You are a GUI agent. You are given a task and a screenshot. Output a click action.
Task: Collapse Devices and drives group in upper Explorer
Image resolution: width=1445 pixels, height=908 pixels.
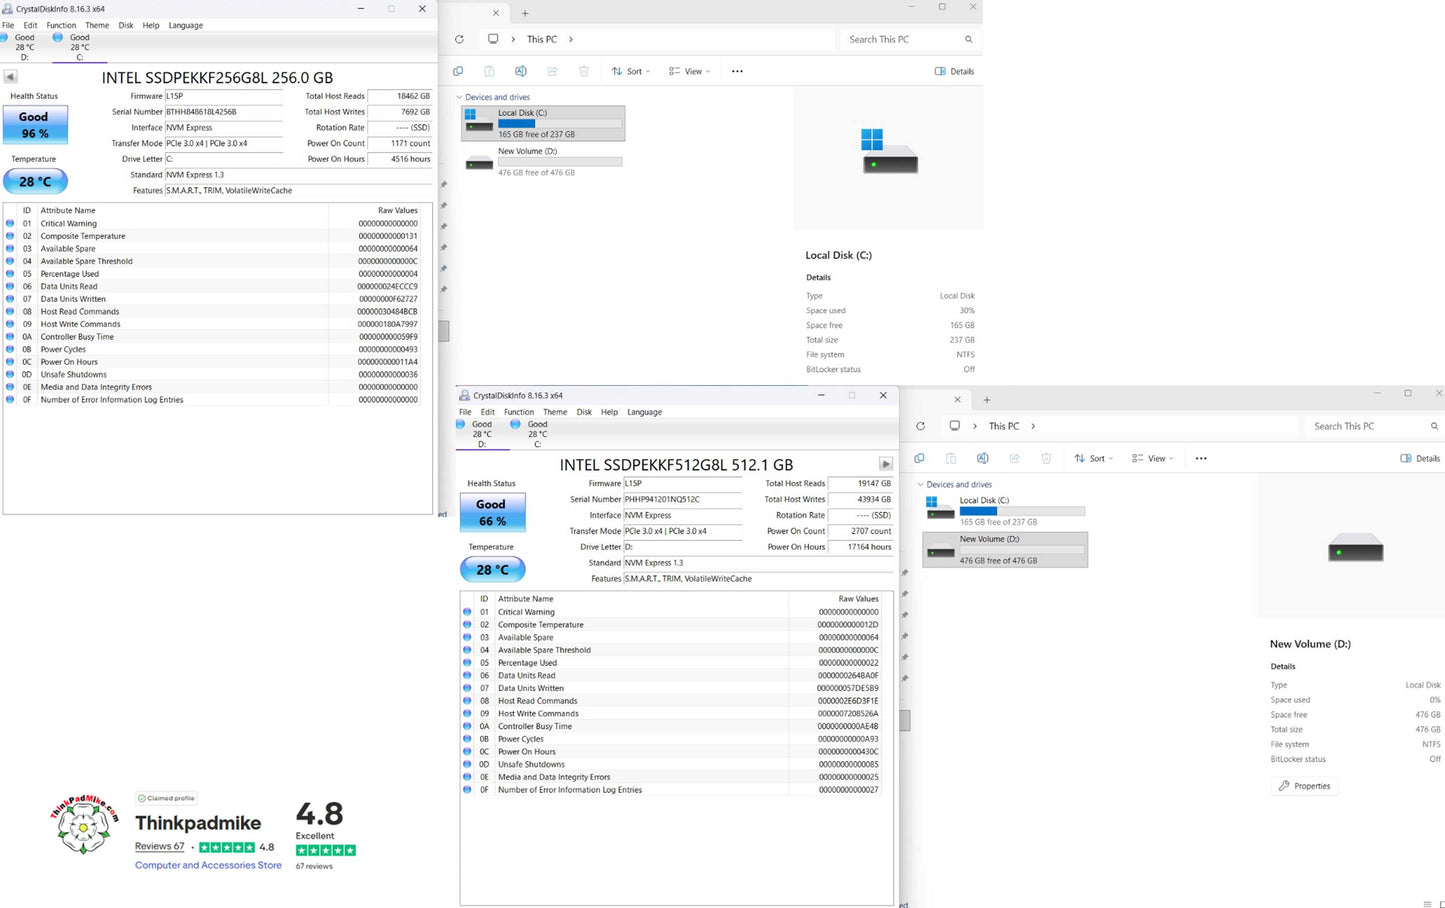point(459,97)
